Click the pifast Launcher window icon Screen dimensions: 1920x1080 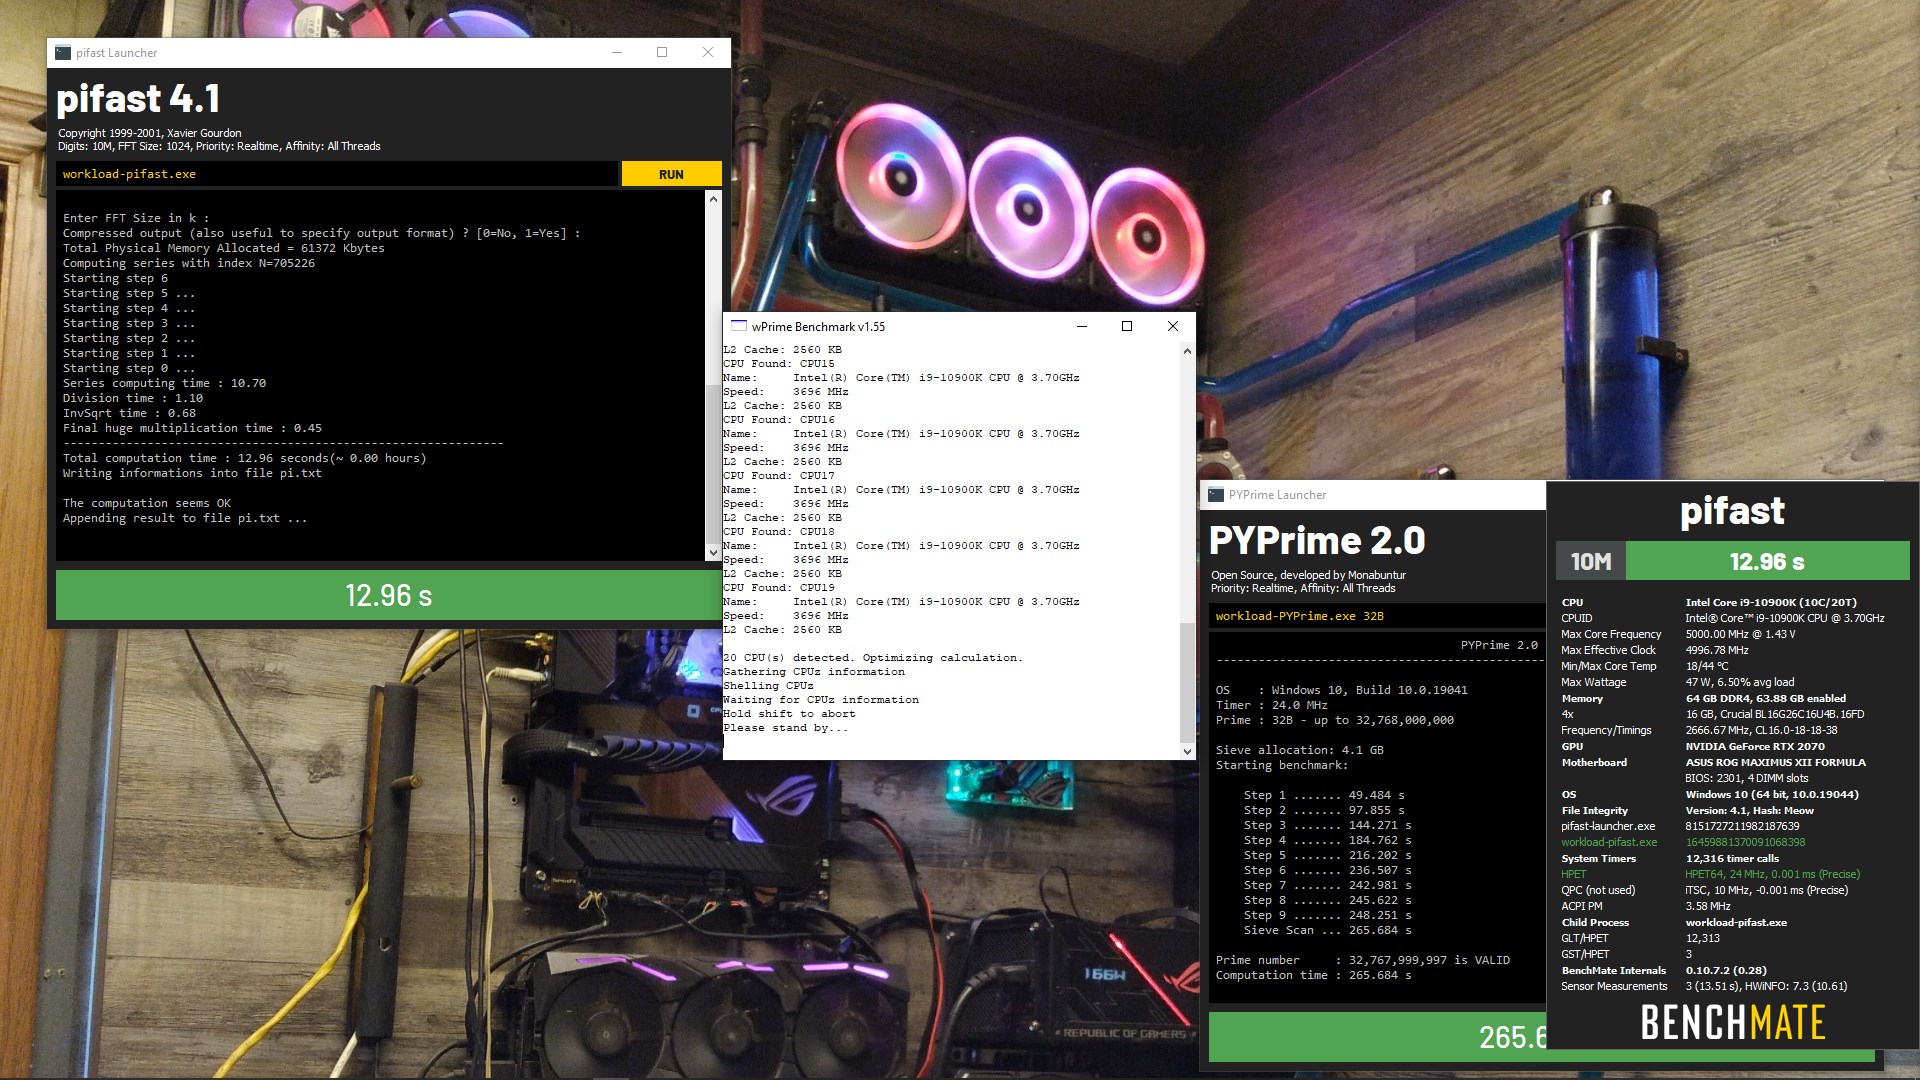[63, 53]
